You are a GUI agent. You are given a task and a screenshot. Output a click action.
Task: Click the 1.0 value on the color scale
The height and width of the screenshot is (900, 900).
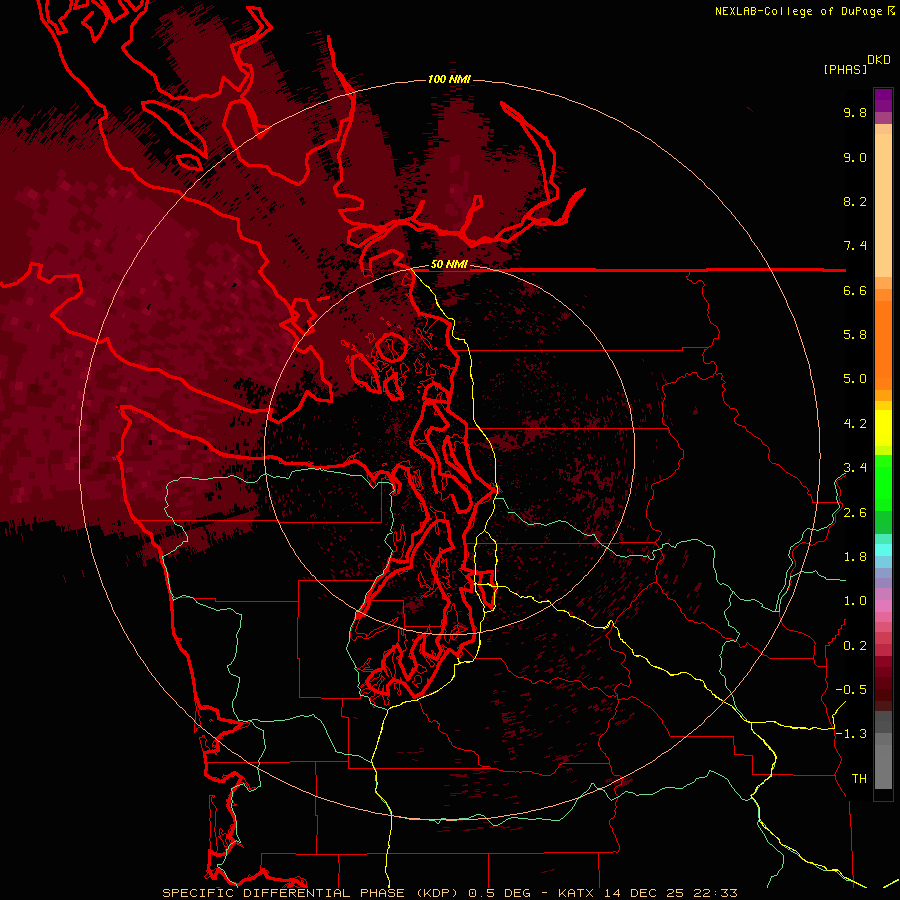(855, 601)
